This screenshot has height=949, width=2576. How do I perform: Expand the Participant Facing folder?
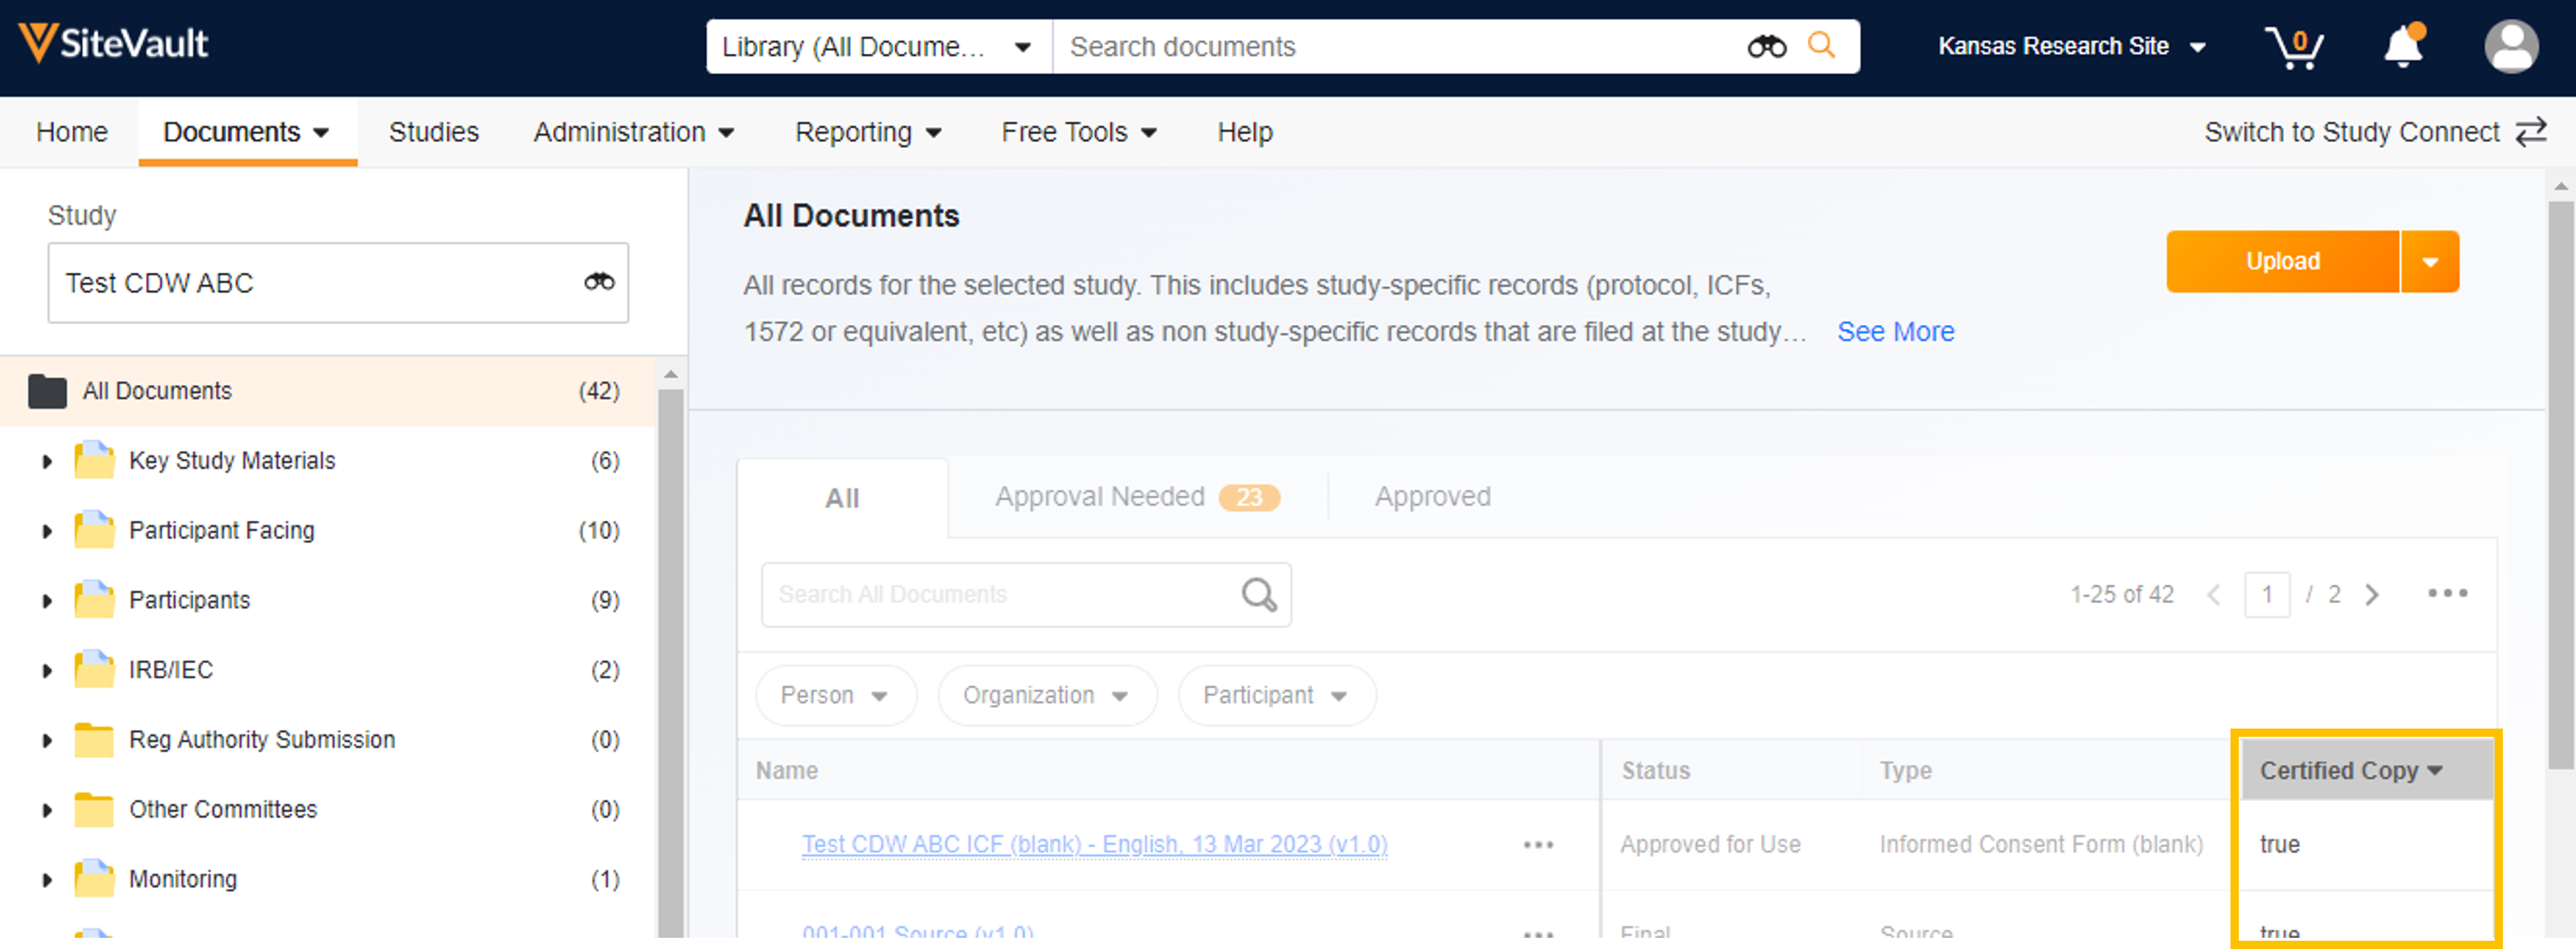47,531
